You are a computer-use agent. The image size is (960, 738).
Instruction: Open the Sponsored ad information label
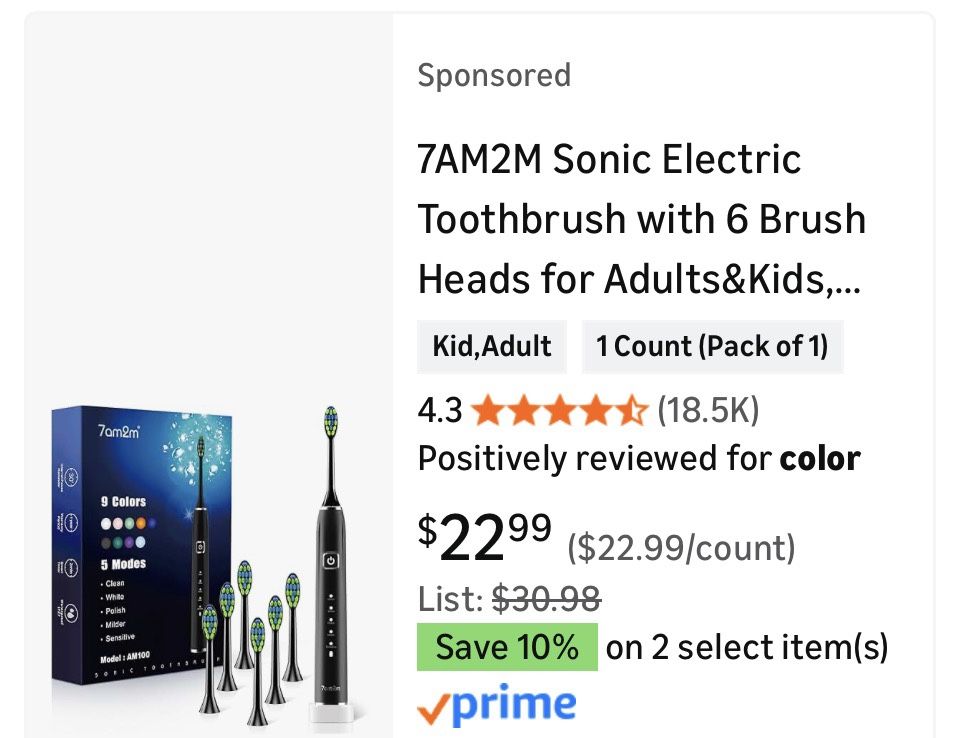[494, 75]
